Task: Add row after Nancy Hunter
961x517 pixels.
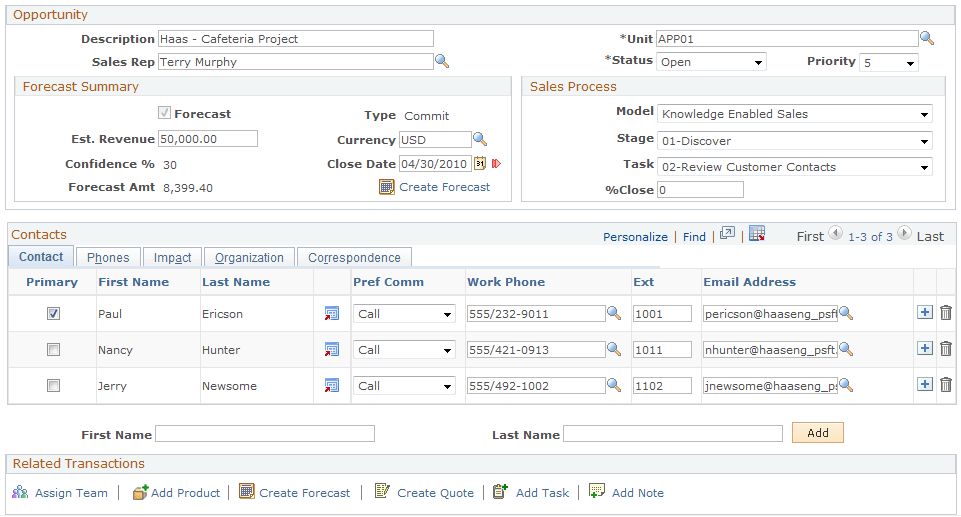Action: point(925,349)
